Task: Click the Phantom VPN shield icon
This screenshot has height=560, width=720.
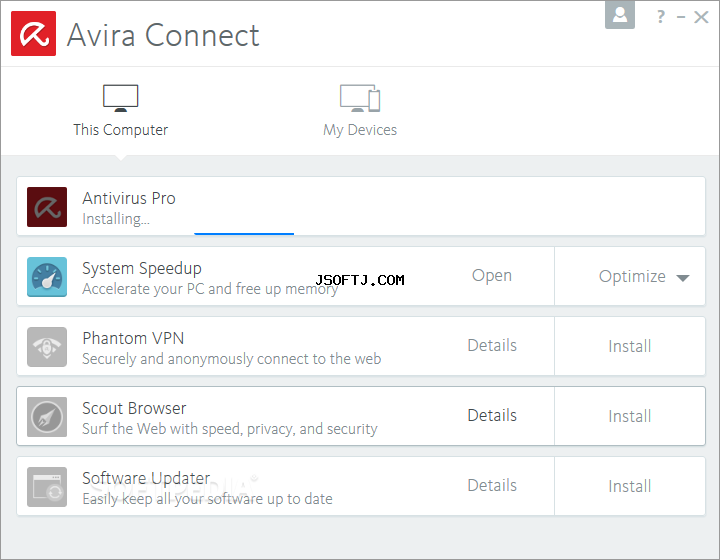Action: (47, 347)
